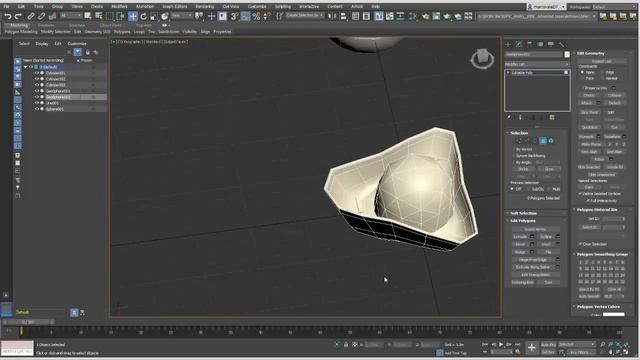
Task: Open the Modifiers menu
Action: (x=119, y=7)
